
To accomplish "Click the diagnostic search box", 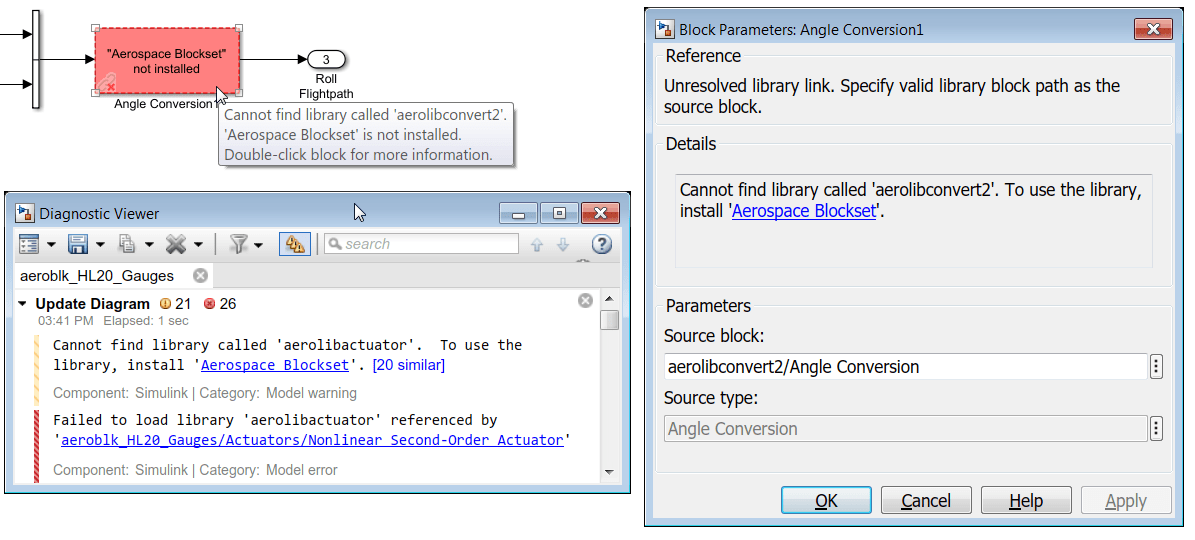I will tap(422, 244).
